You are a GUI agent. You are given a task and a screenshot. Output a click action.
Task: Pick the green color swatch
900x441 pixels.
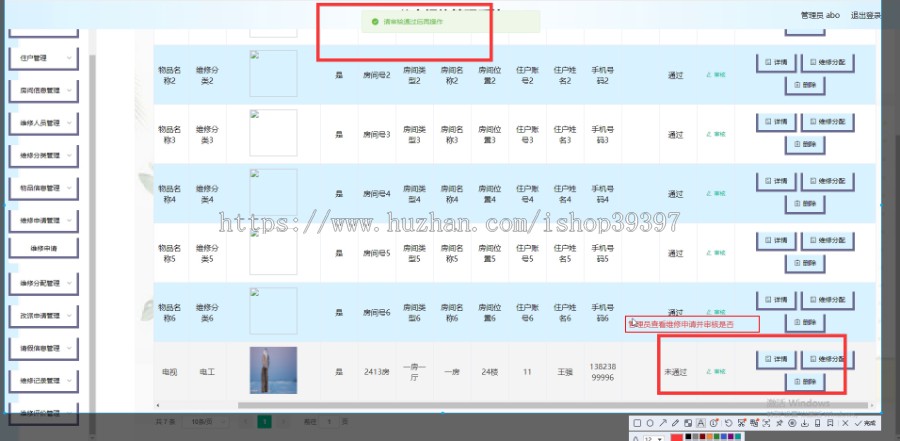716,436
